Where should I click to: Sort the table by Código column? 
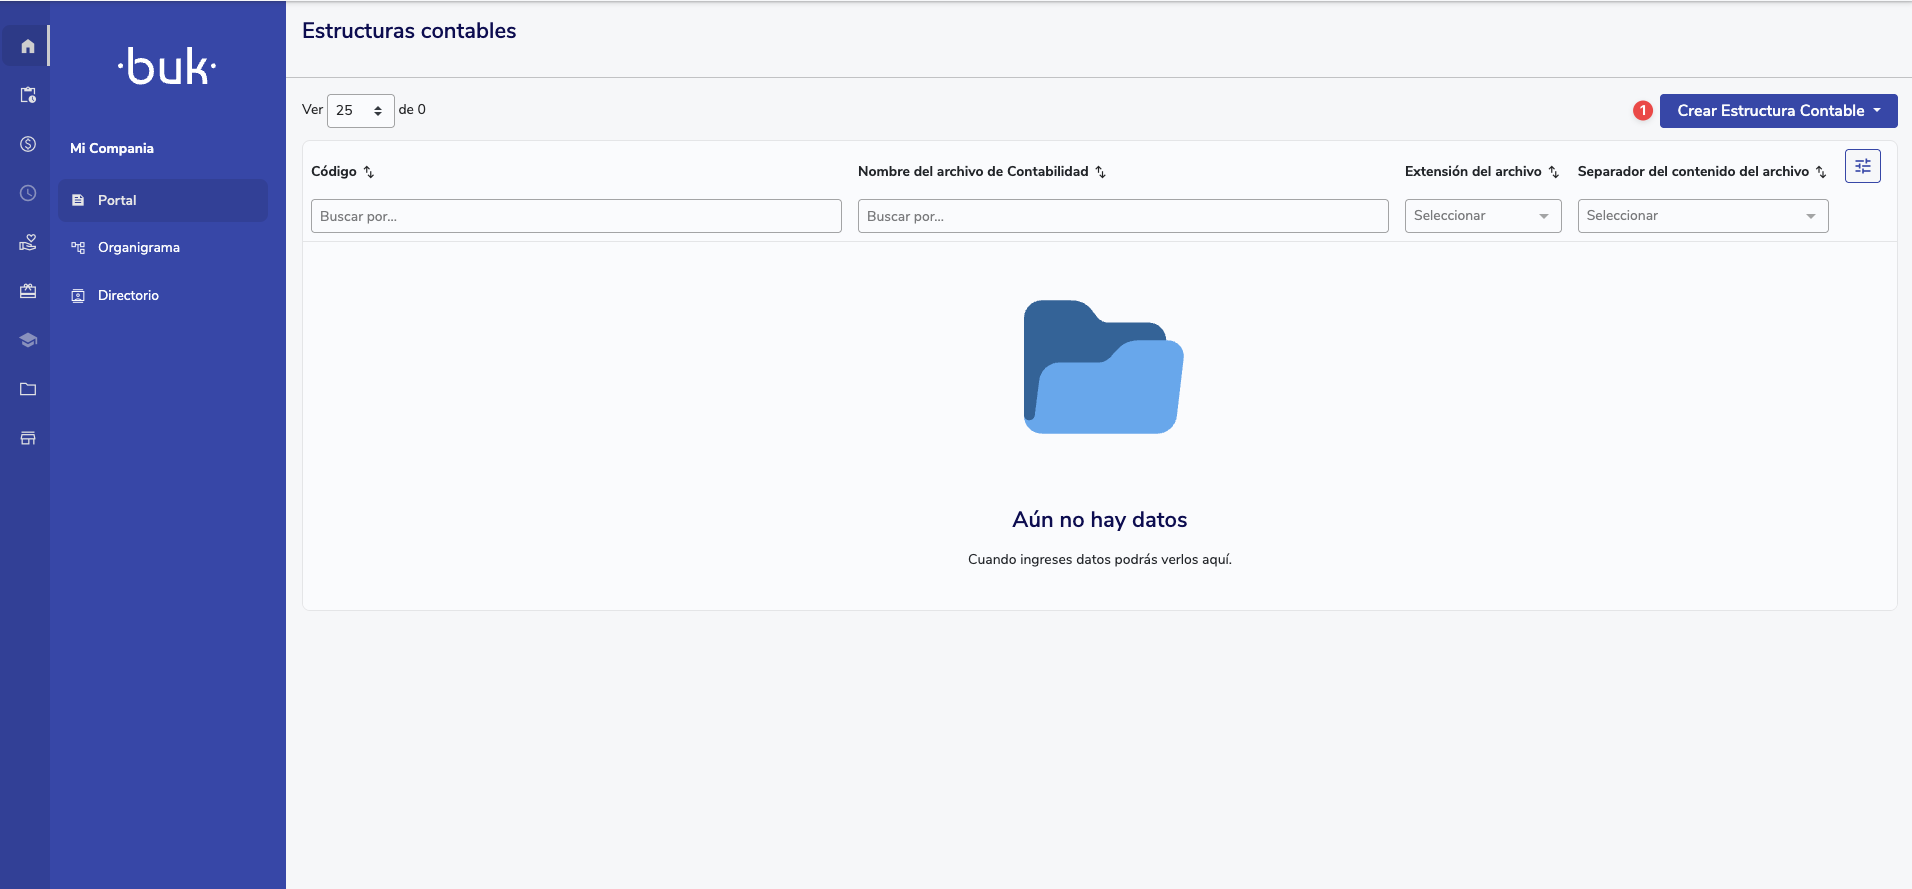coord(369,172)
